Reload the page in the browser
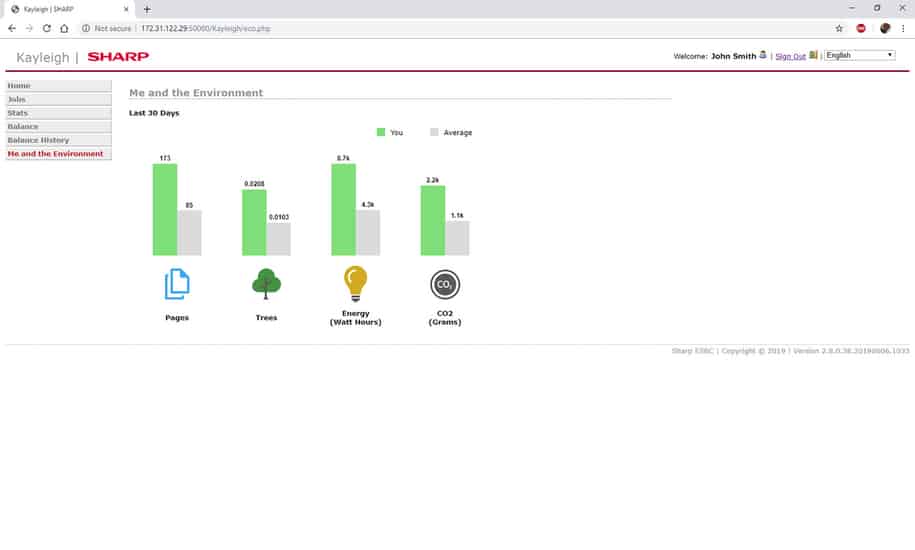Viewport: 915px width, 550px height. [x=47, y=29]
